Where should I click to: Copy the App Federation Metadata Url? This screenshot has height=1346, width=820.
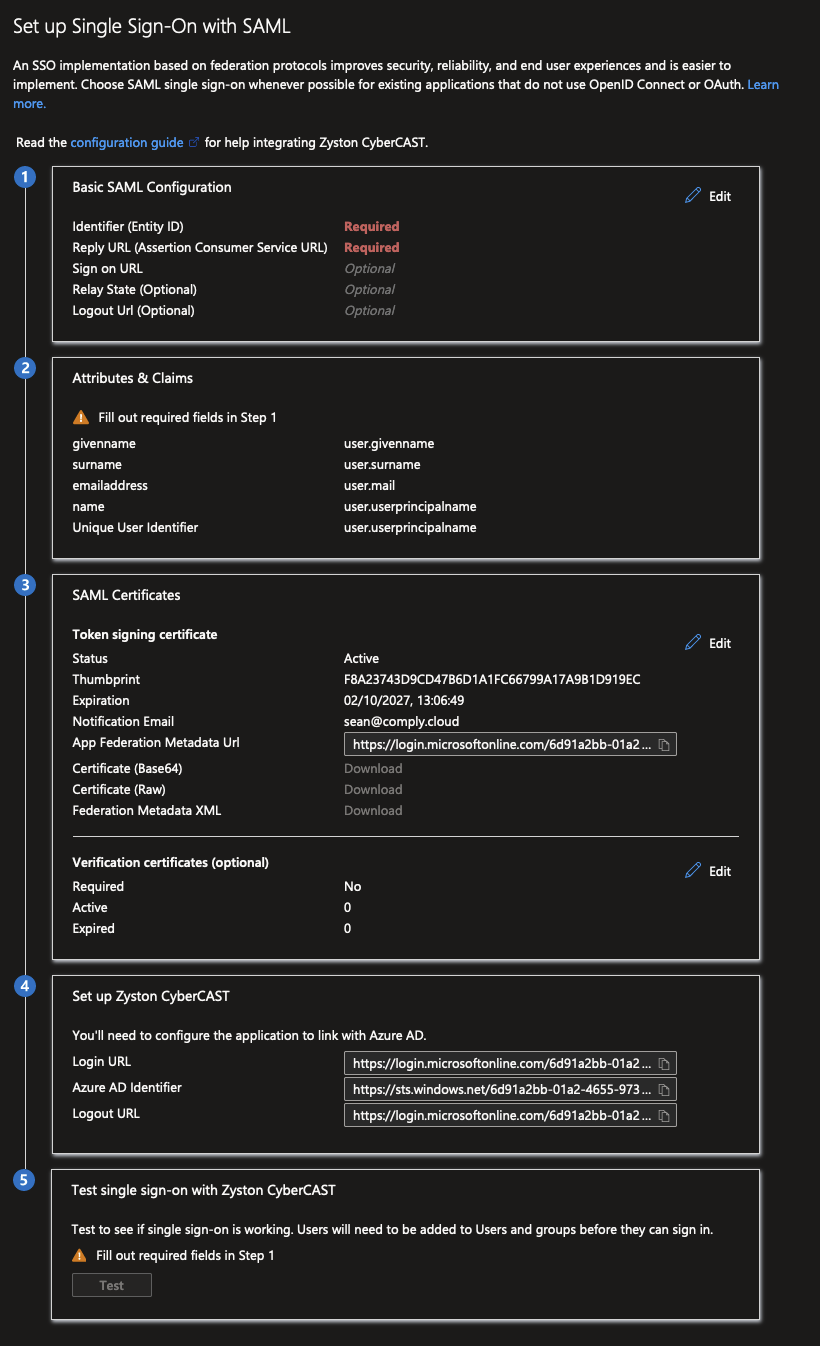663,743
